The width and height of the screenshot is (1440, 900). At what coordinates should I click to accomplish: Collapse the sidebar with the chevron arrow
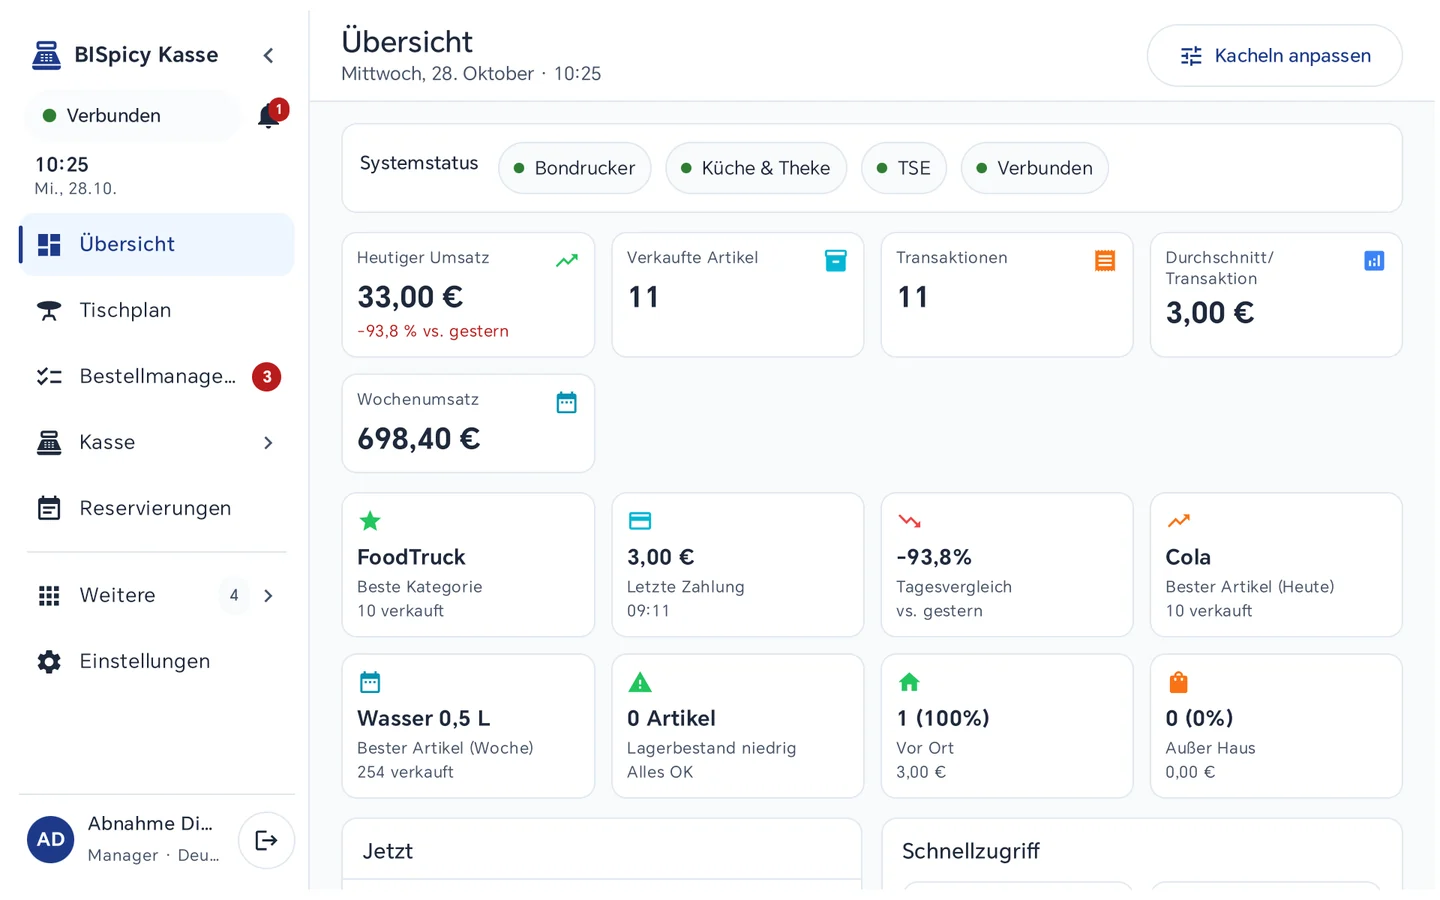(268, 55)
